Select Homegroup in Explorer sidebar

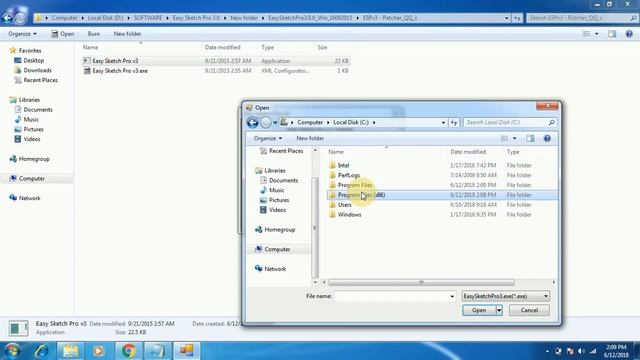pos(29,159)
